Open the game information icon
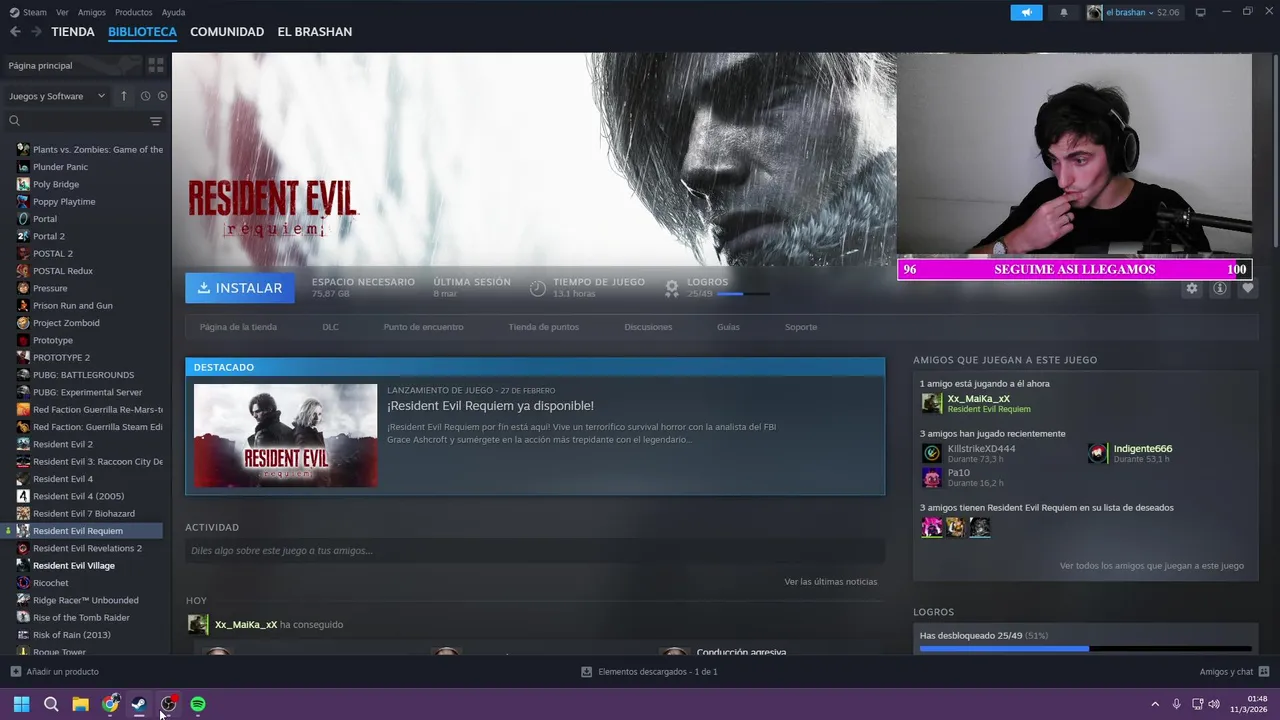Image resolution: width=1280 pixels, height=720 pixels. tap(1219, 288)
